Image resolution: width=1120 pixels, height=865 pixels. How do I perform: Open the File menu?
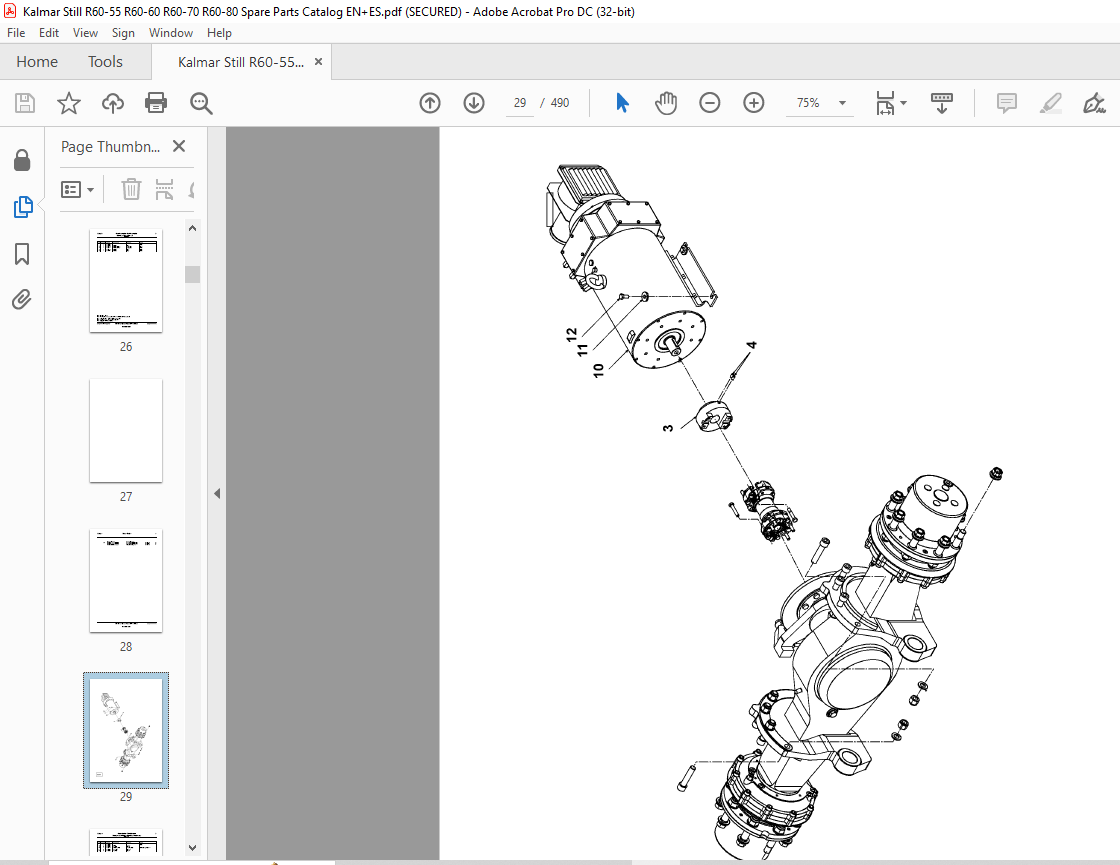(x=16, y=33)
